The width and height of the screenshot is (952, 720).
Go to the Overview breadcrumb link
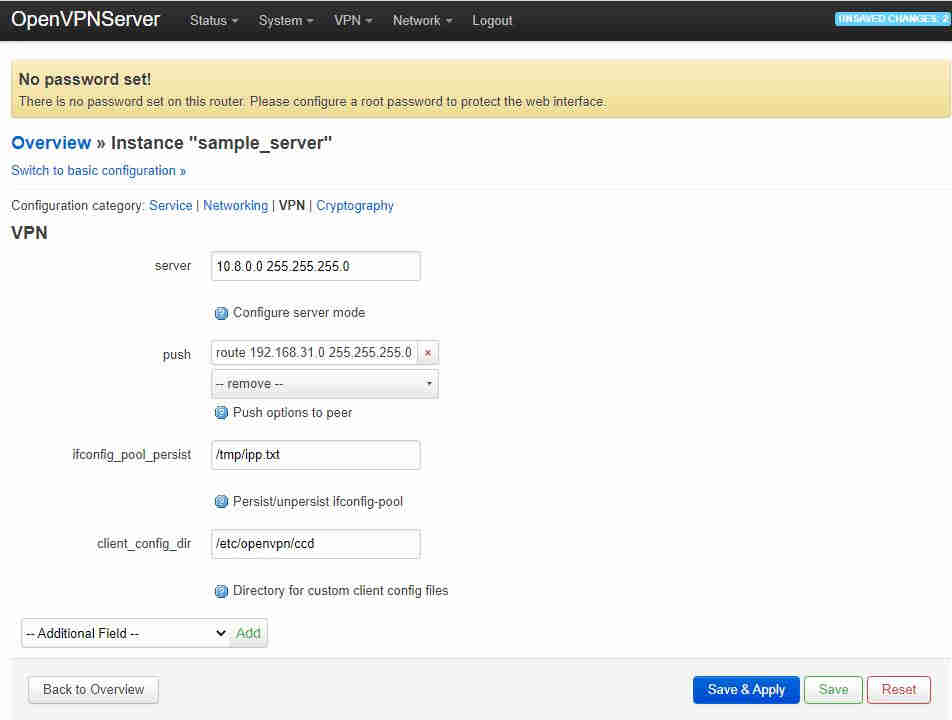click(x=51, y=143)
